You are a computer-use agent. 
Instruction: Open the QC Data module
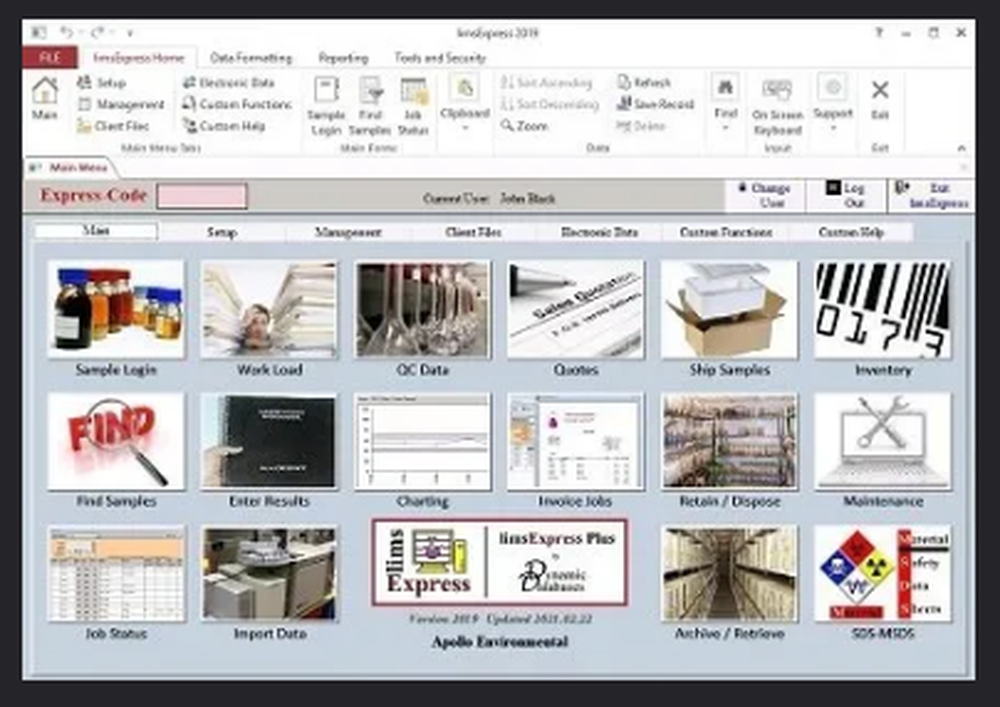[423, 309]
